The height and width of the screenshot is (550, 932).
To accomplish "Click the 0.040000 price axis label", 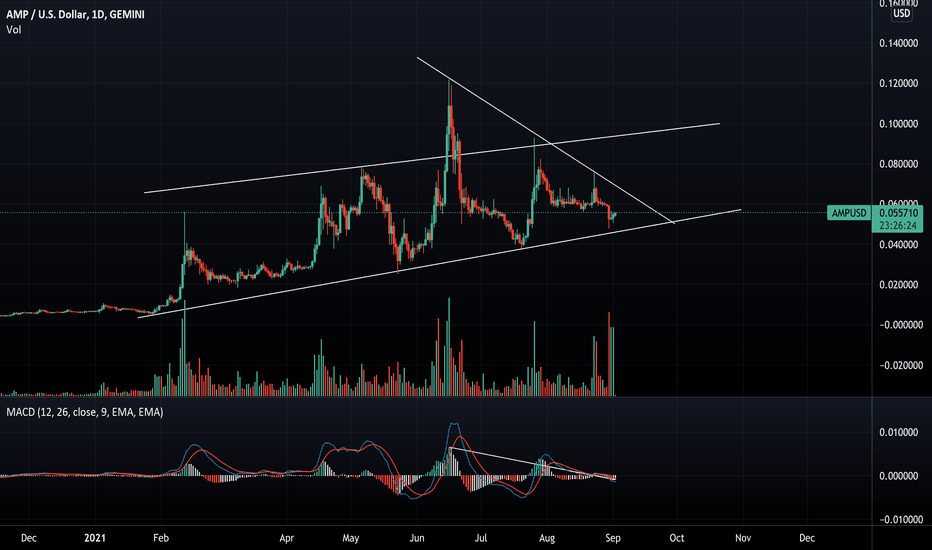I will pos(898,244).
